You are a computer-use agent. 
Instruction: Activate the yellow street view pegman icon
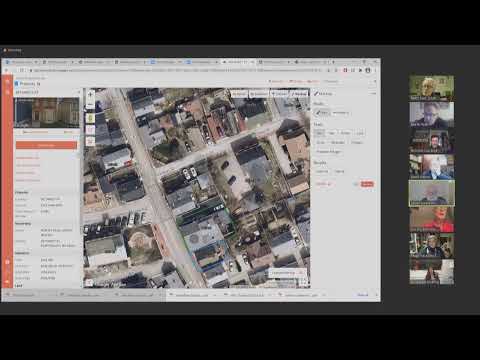pyautogui.click(x=90, y=118)
